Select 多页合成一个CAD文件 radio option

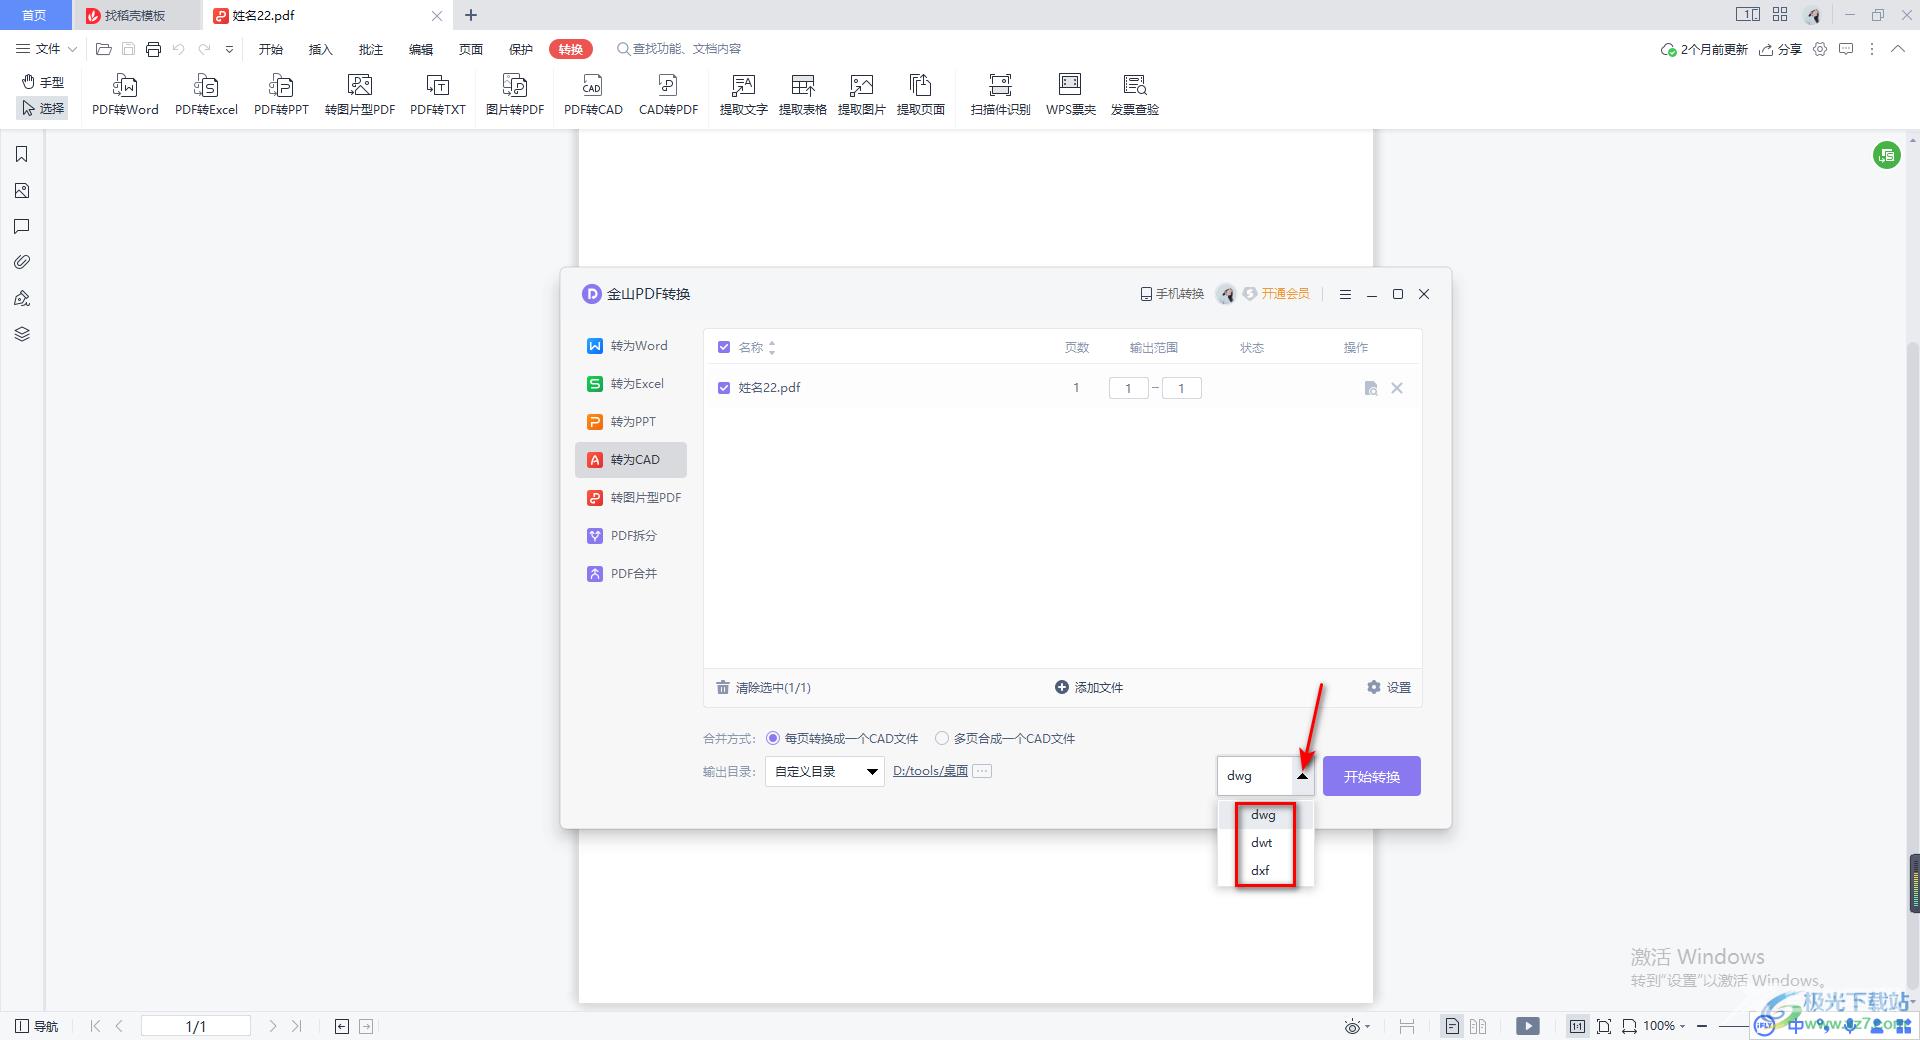coord(942,738)
